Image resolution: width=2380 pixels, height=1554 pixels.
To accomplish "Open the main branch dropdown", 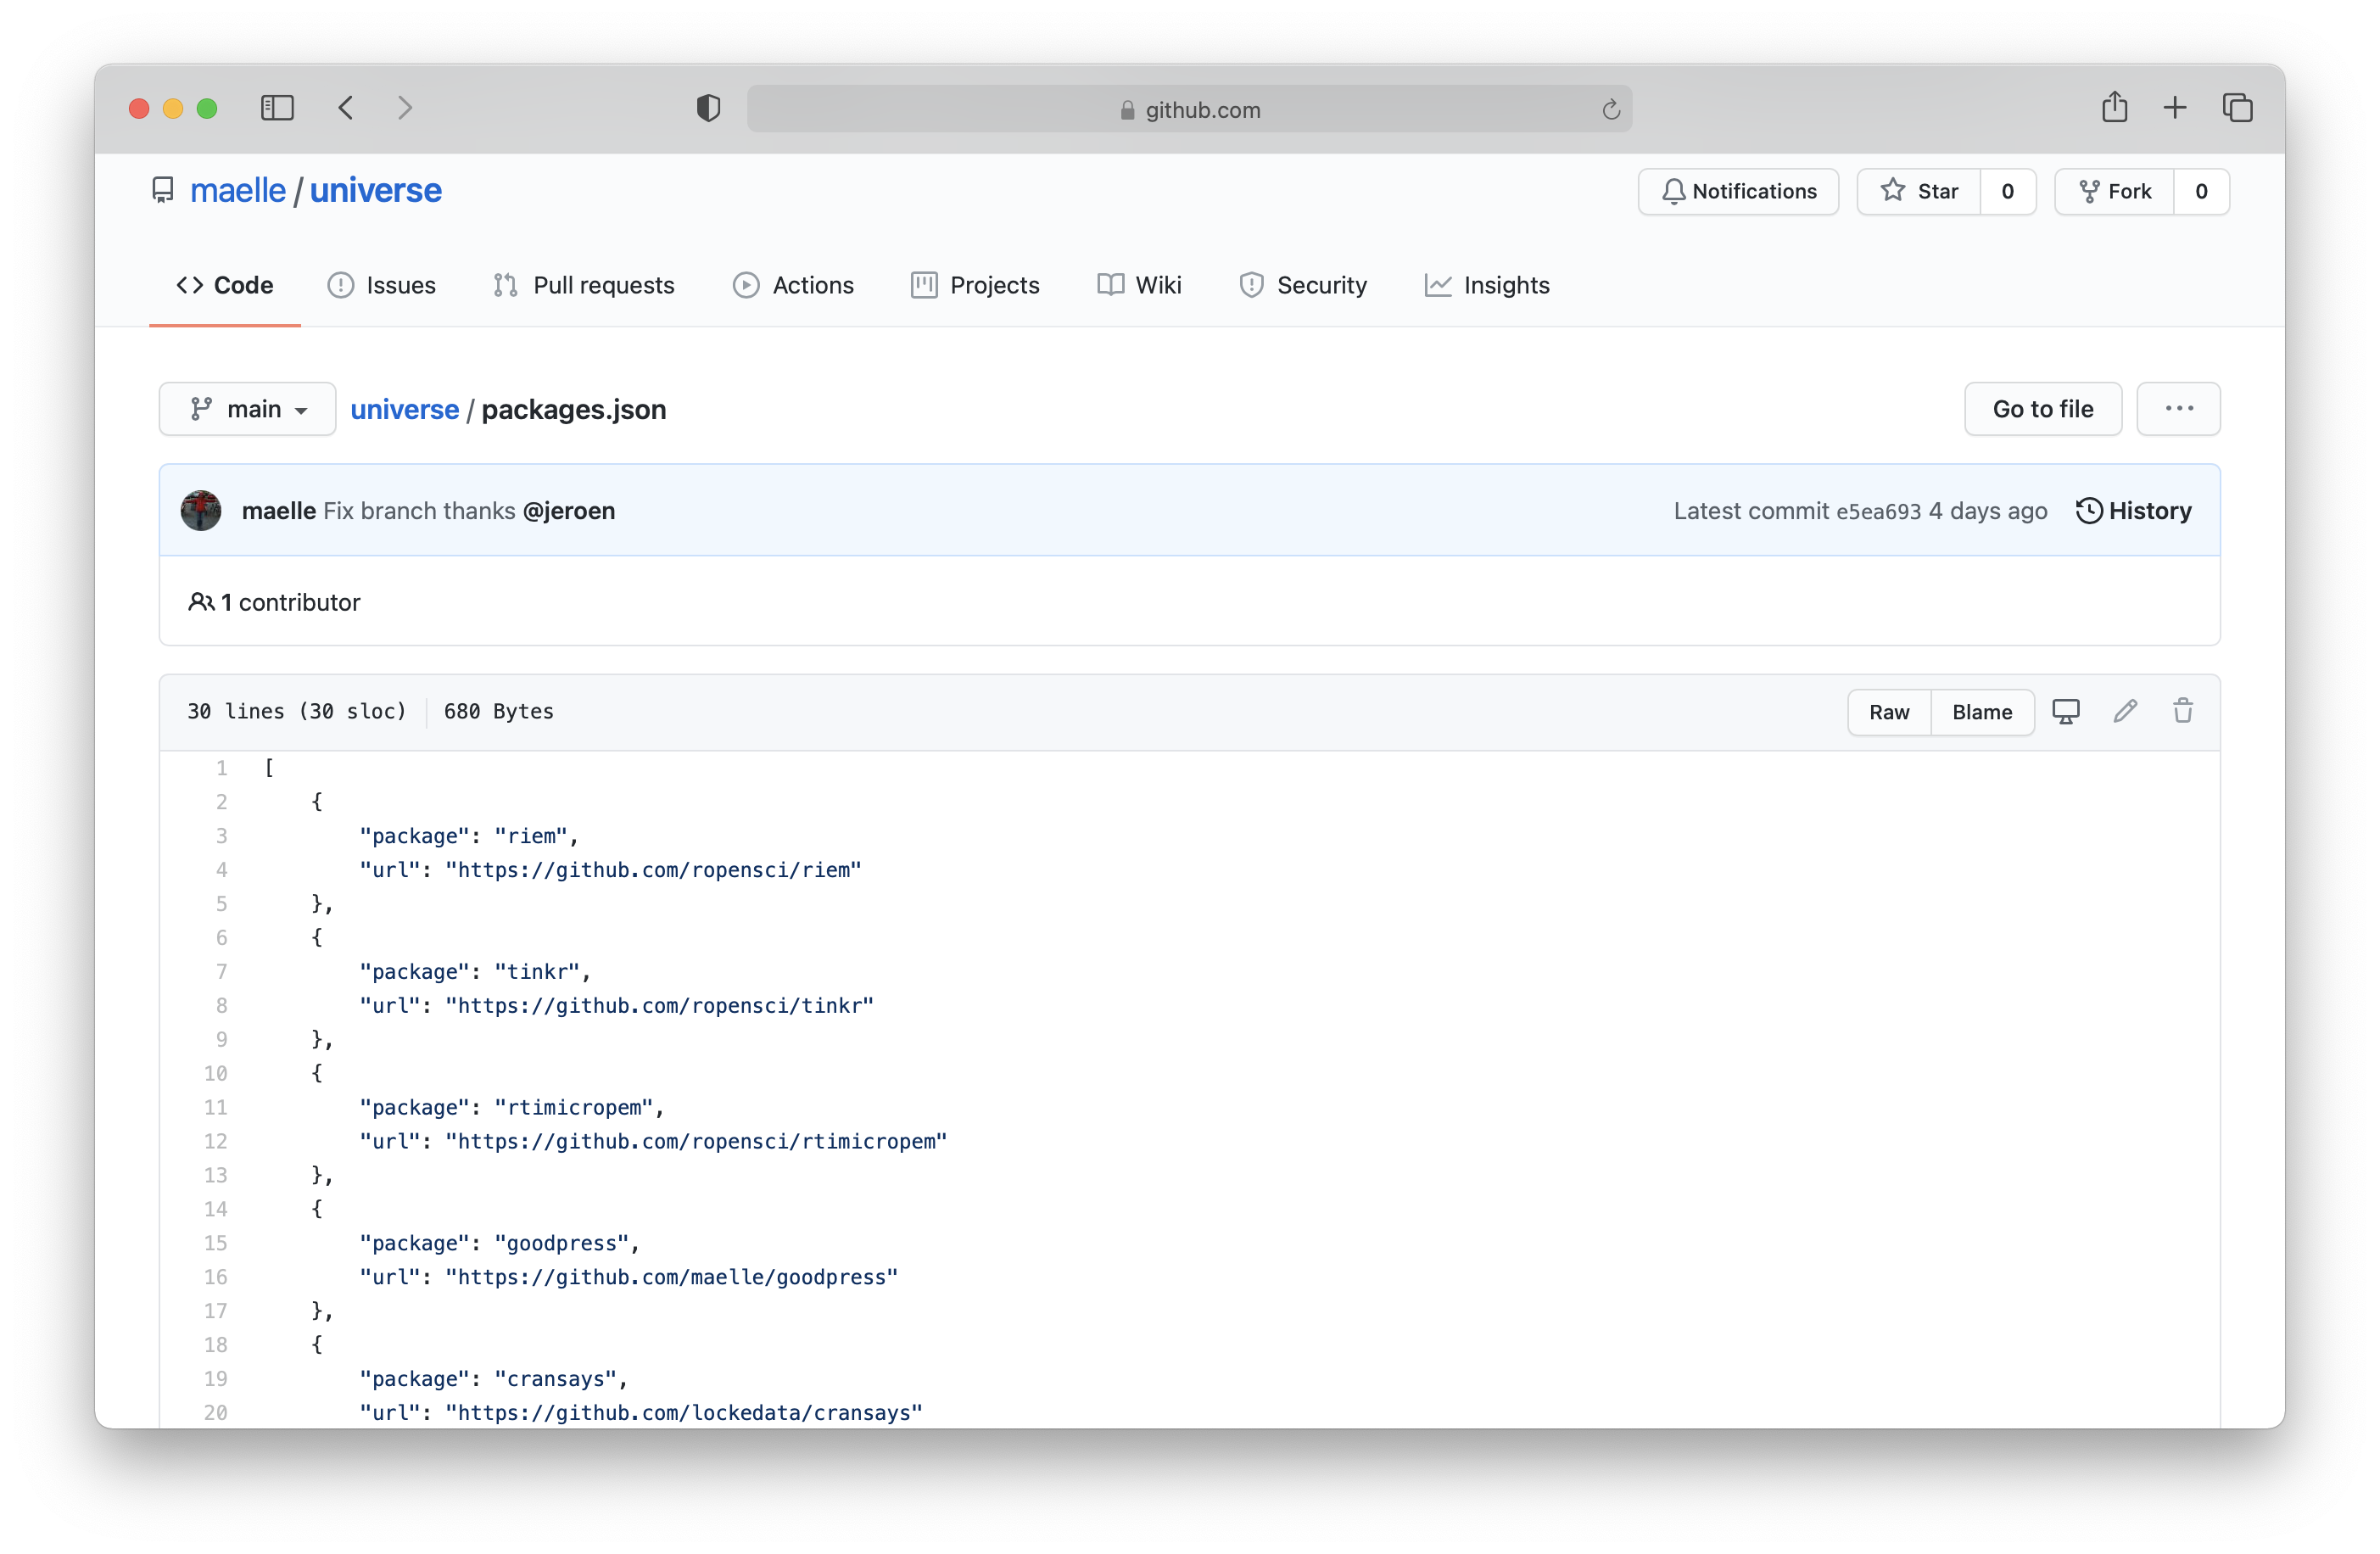I will (247, 409).
